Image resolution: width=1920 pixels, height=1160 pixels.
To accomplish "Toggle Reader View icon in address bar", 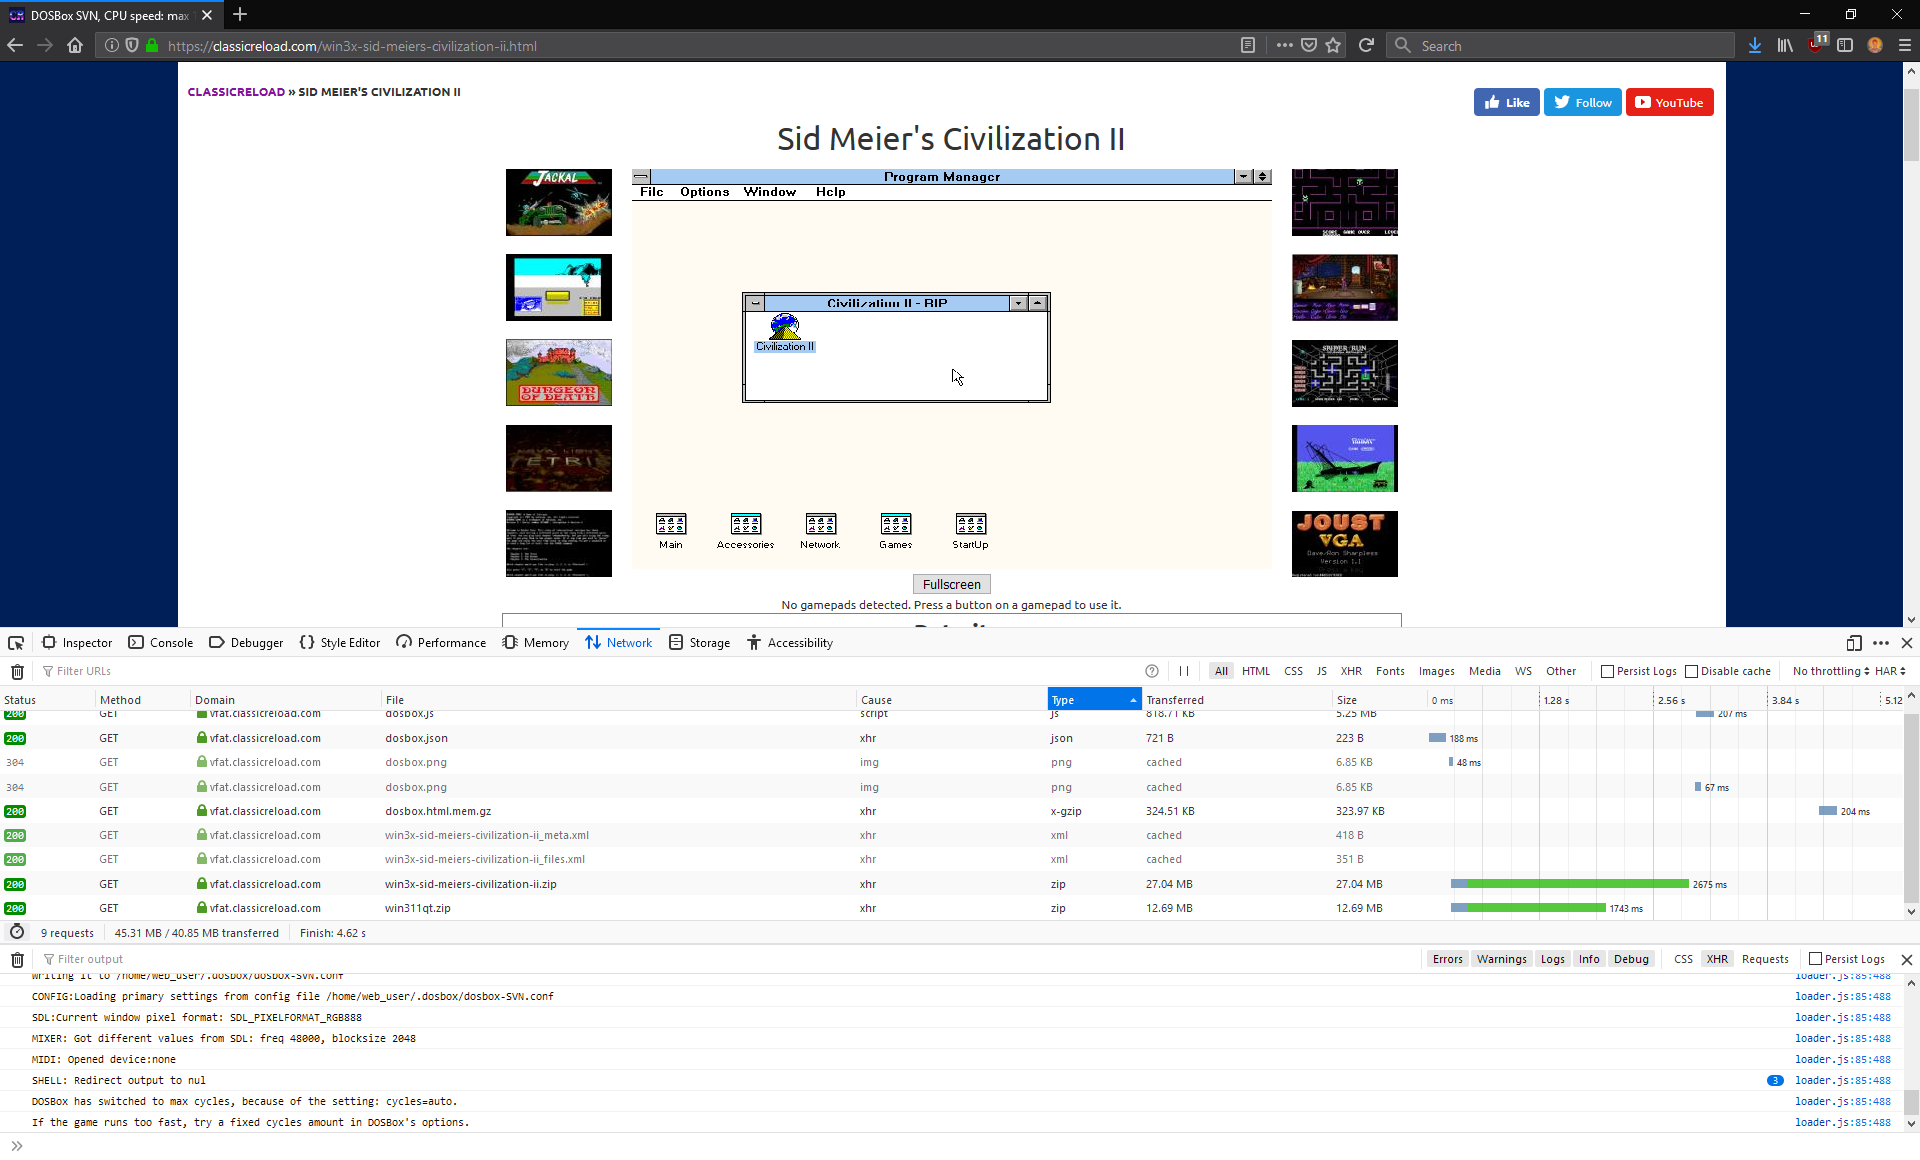I will [1248, 45].
